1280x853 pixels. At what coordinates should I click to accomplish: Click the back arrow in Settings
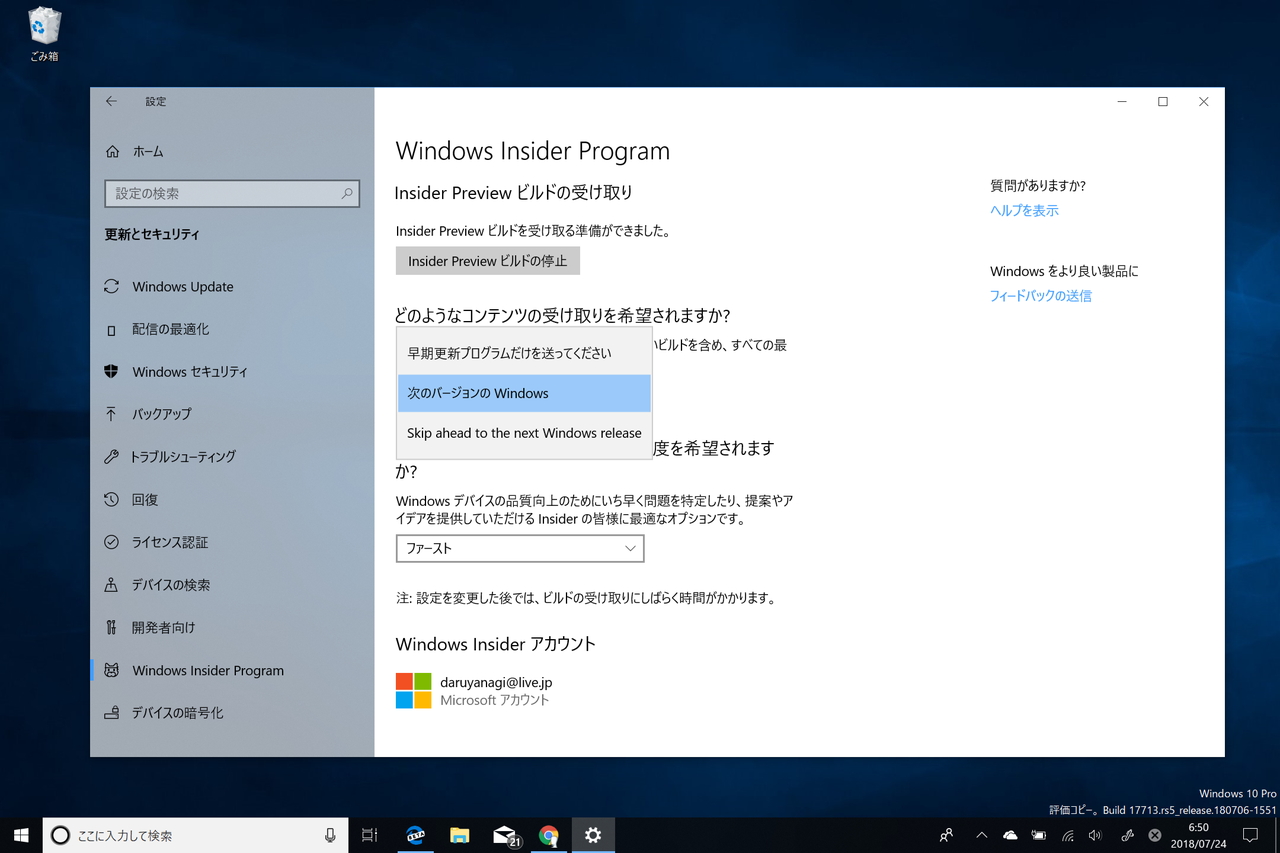(x=111, y=101)
